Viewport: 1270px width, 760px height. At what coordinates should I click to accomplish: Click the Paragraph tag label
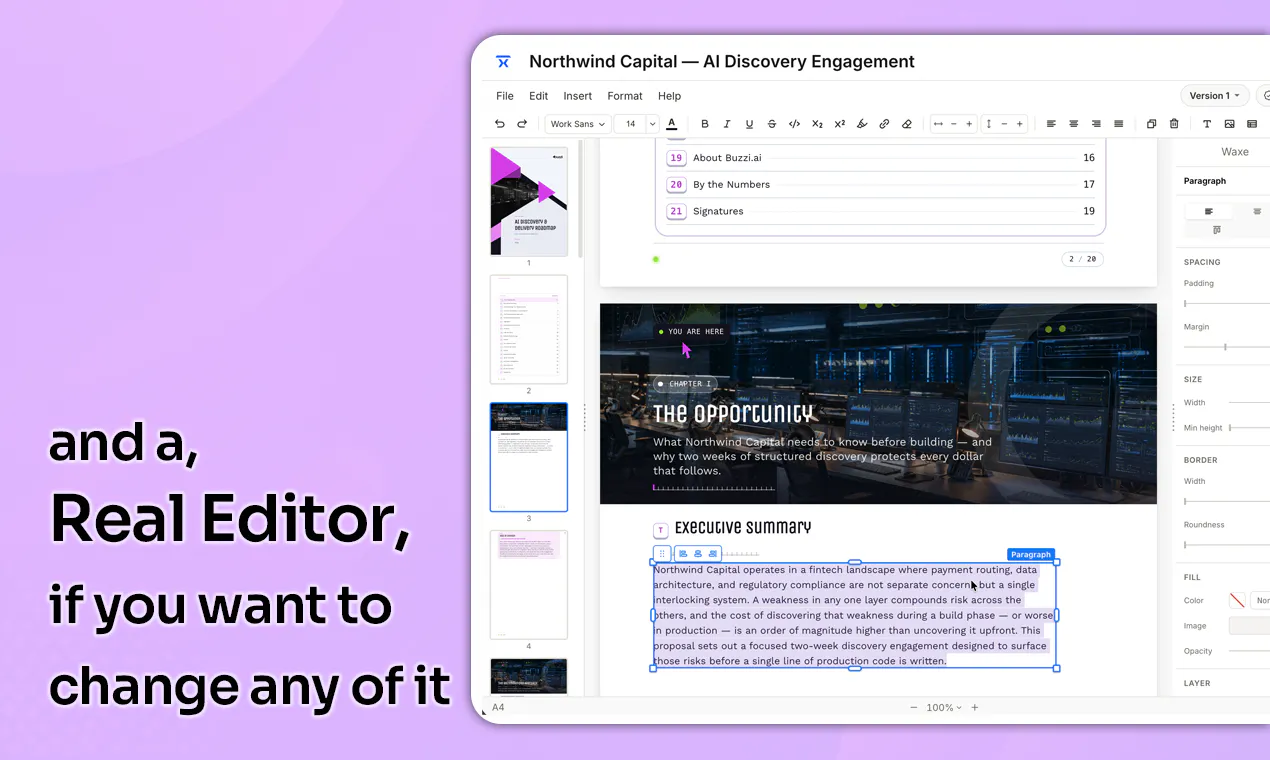click(x=1031, y=554)
